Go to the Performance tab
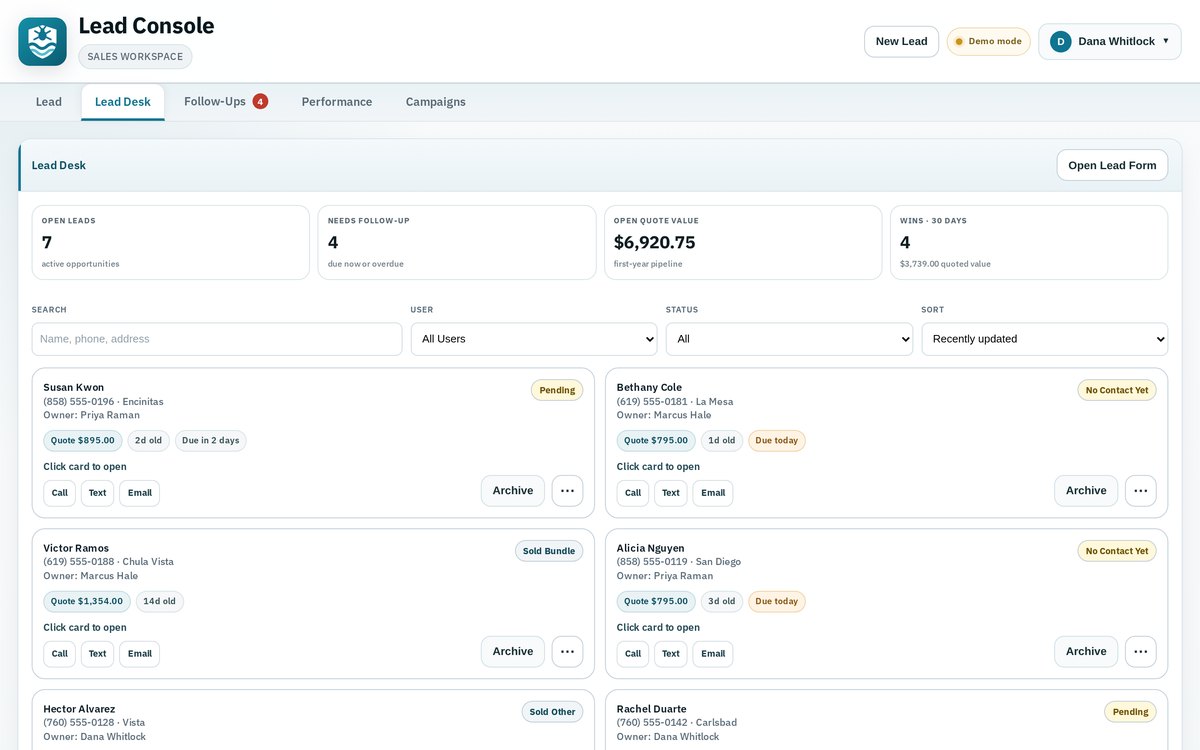 coord(337,102)
